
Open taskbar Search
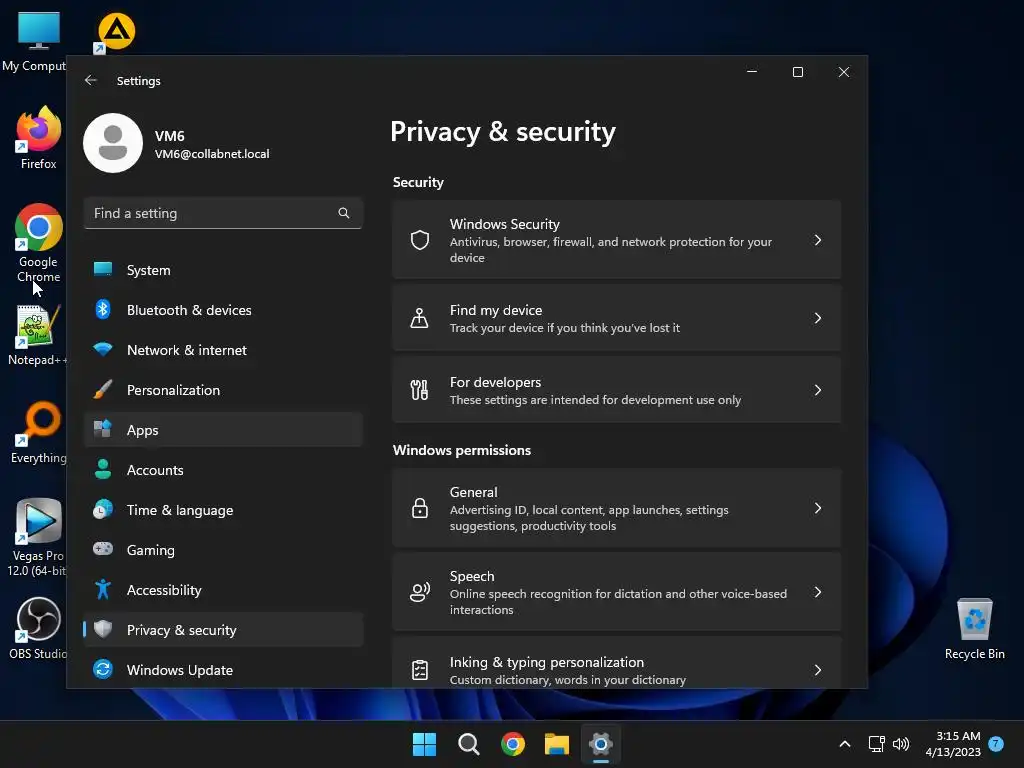click(x=468, y=744)
